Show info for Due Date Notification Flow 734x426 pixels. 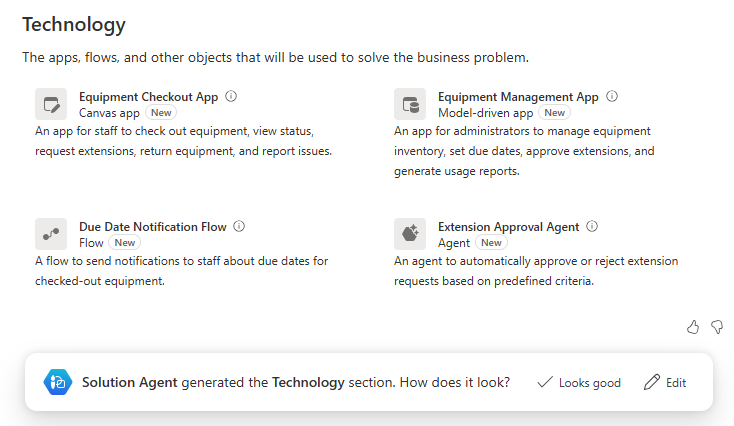point(239,227)
